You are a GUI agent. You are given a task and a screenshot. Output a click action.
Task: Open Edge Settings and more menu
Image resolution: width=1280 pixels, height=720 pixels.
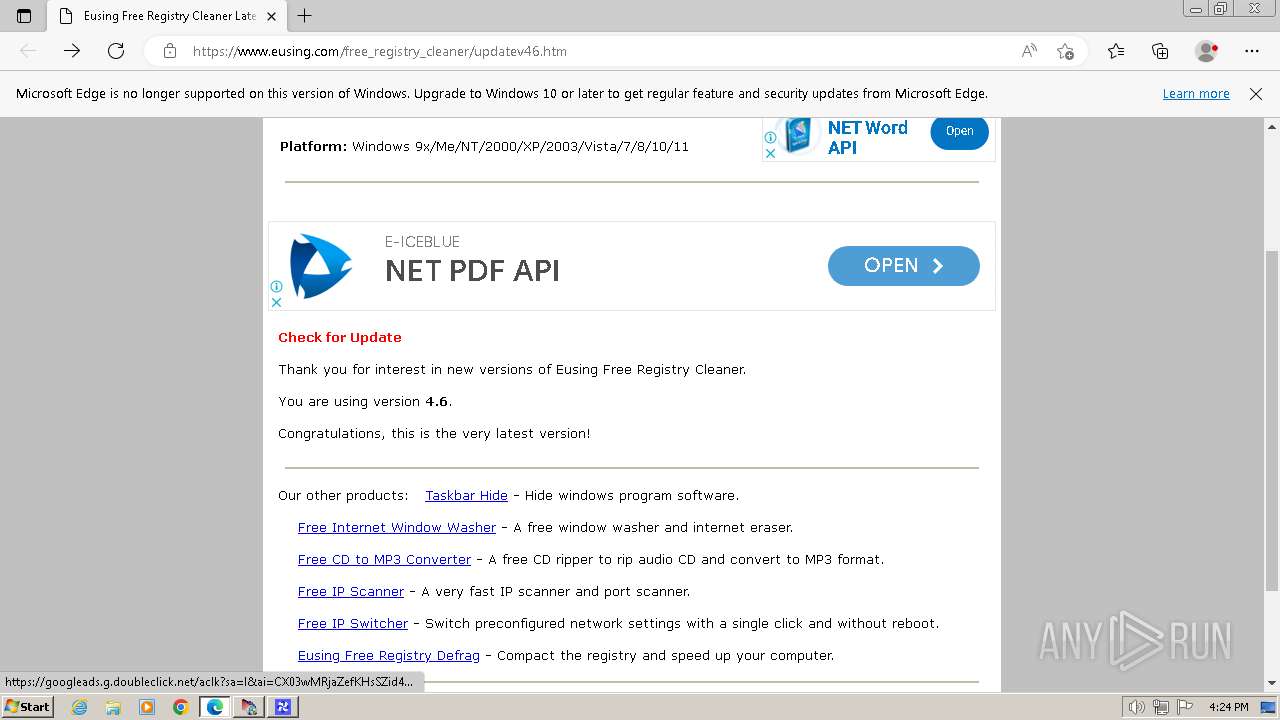click(x=1252, y=51)
